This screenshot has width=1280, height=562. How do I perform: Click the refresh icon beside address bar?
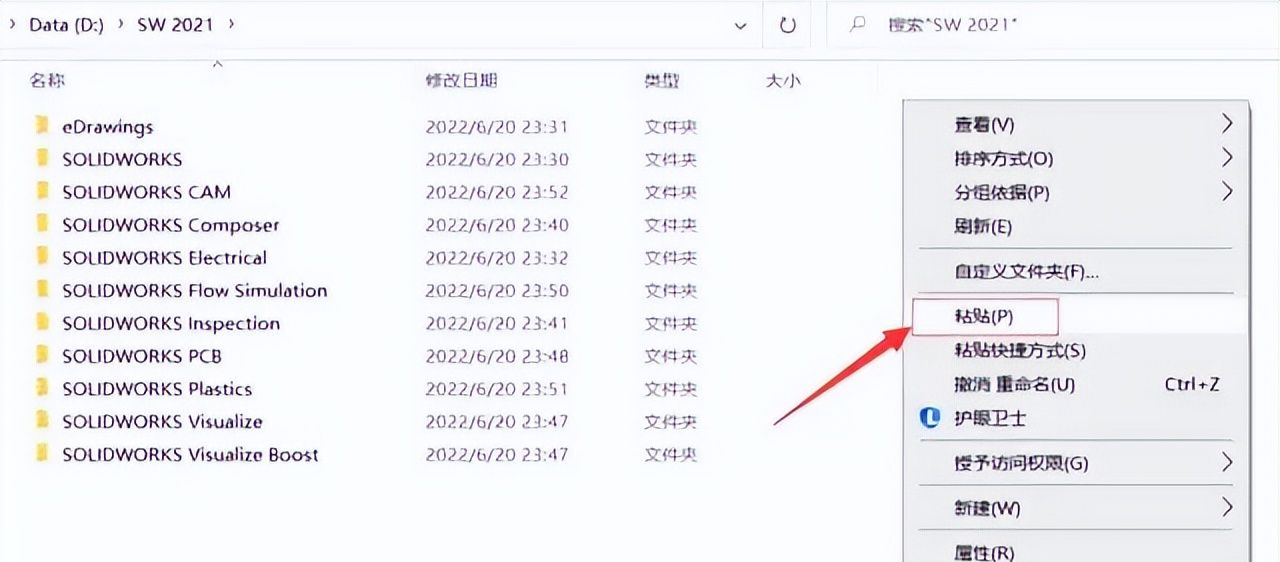788,25
